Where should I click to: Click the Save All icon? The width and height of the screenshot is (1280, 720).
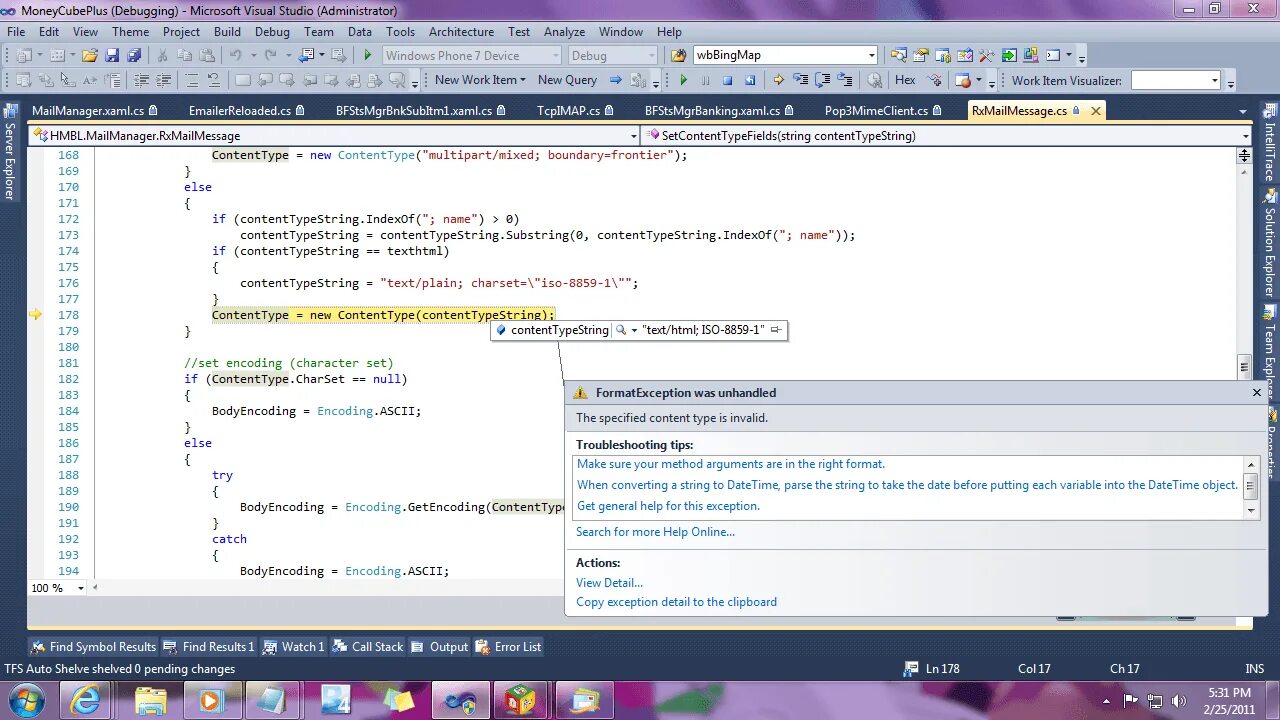tap(134, 55)
